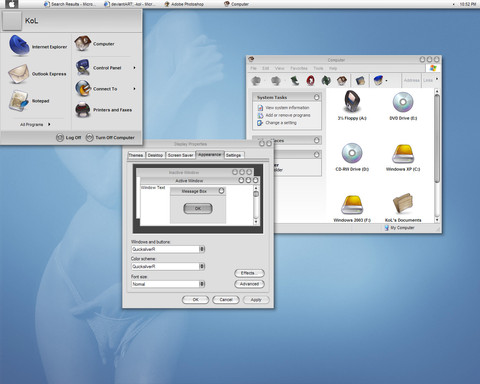
Task: Open the Favorites menu in Computer window
Action: tap(299, 68)
